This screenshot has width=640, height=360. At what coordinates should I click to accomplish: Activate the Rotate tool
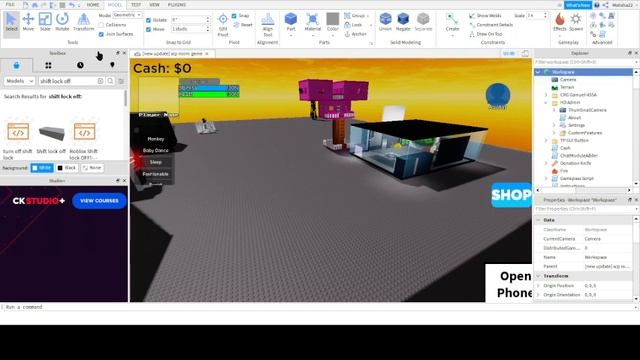[62, 22]
